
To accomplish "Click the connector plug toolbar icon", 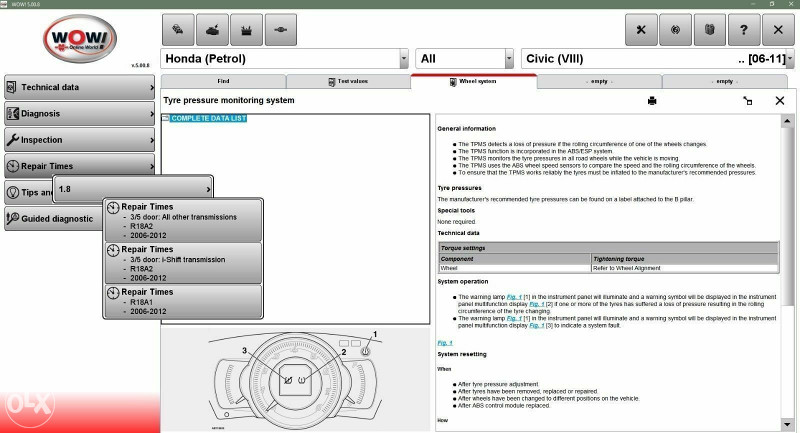I will tap(281, 30).
